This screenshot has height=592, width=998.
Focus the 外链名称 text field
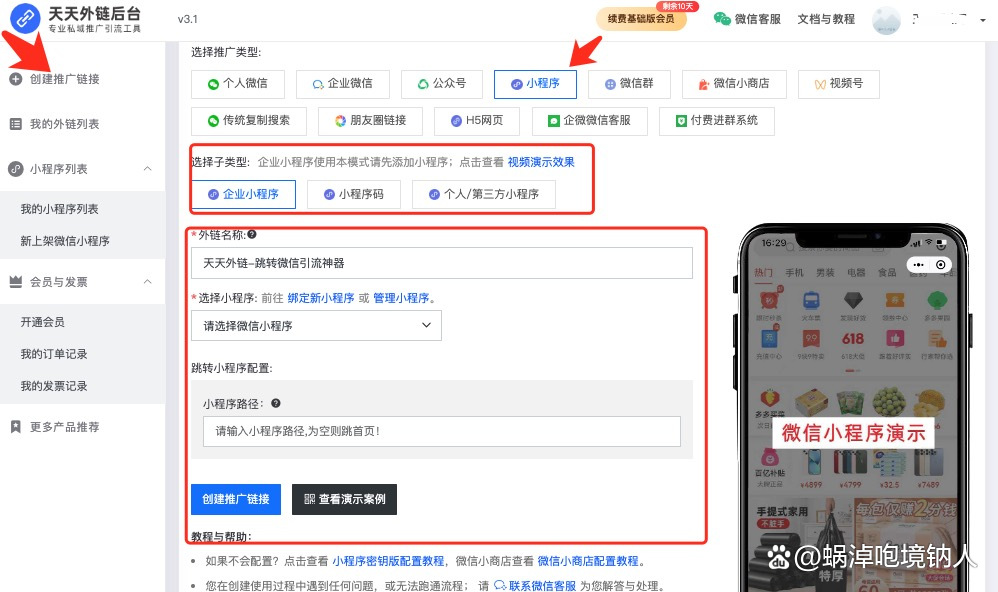tap(442, 263)
